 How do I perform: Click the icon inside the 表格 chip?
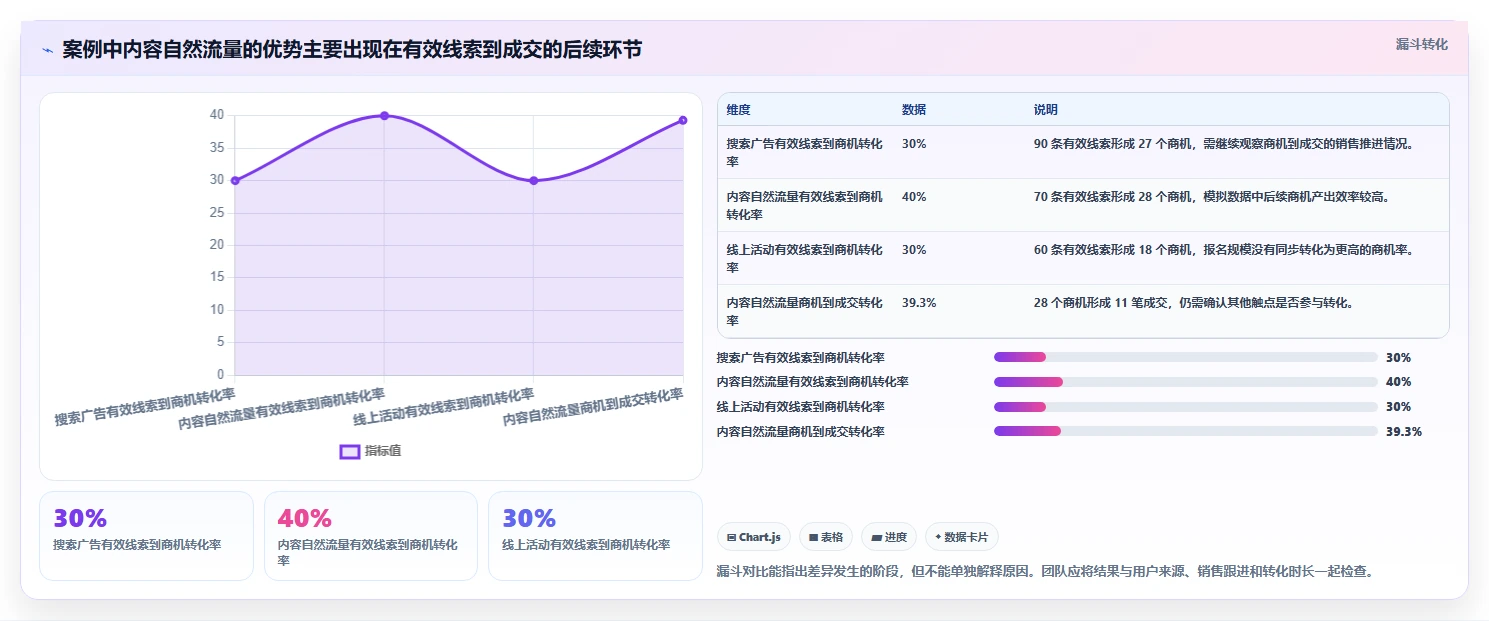coord(813,538)
